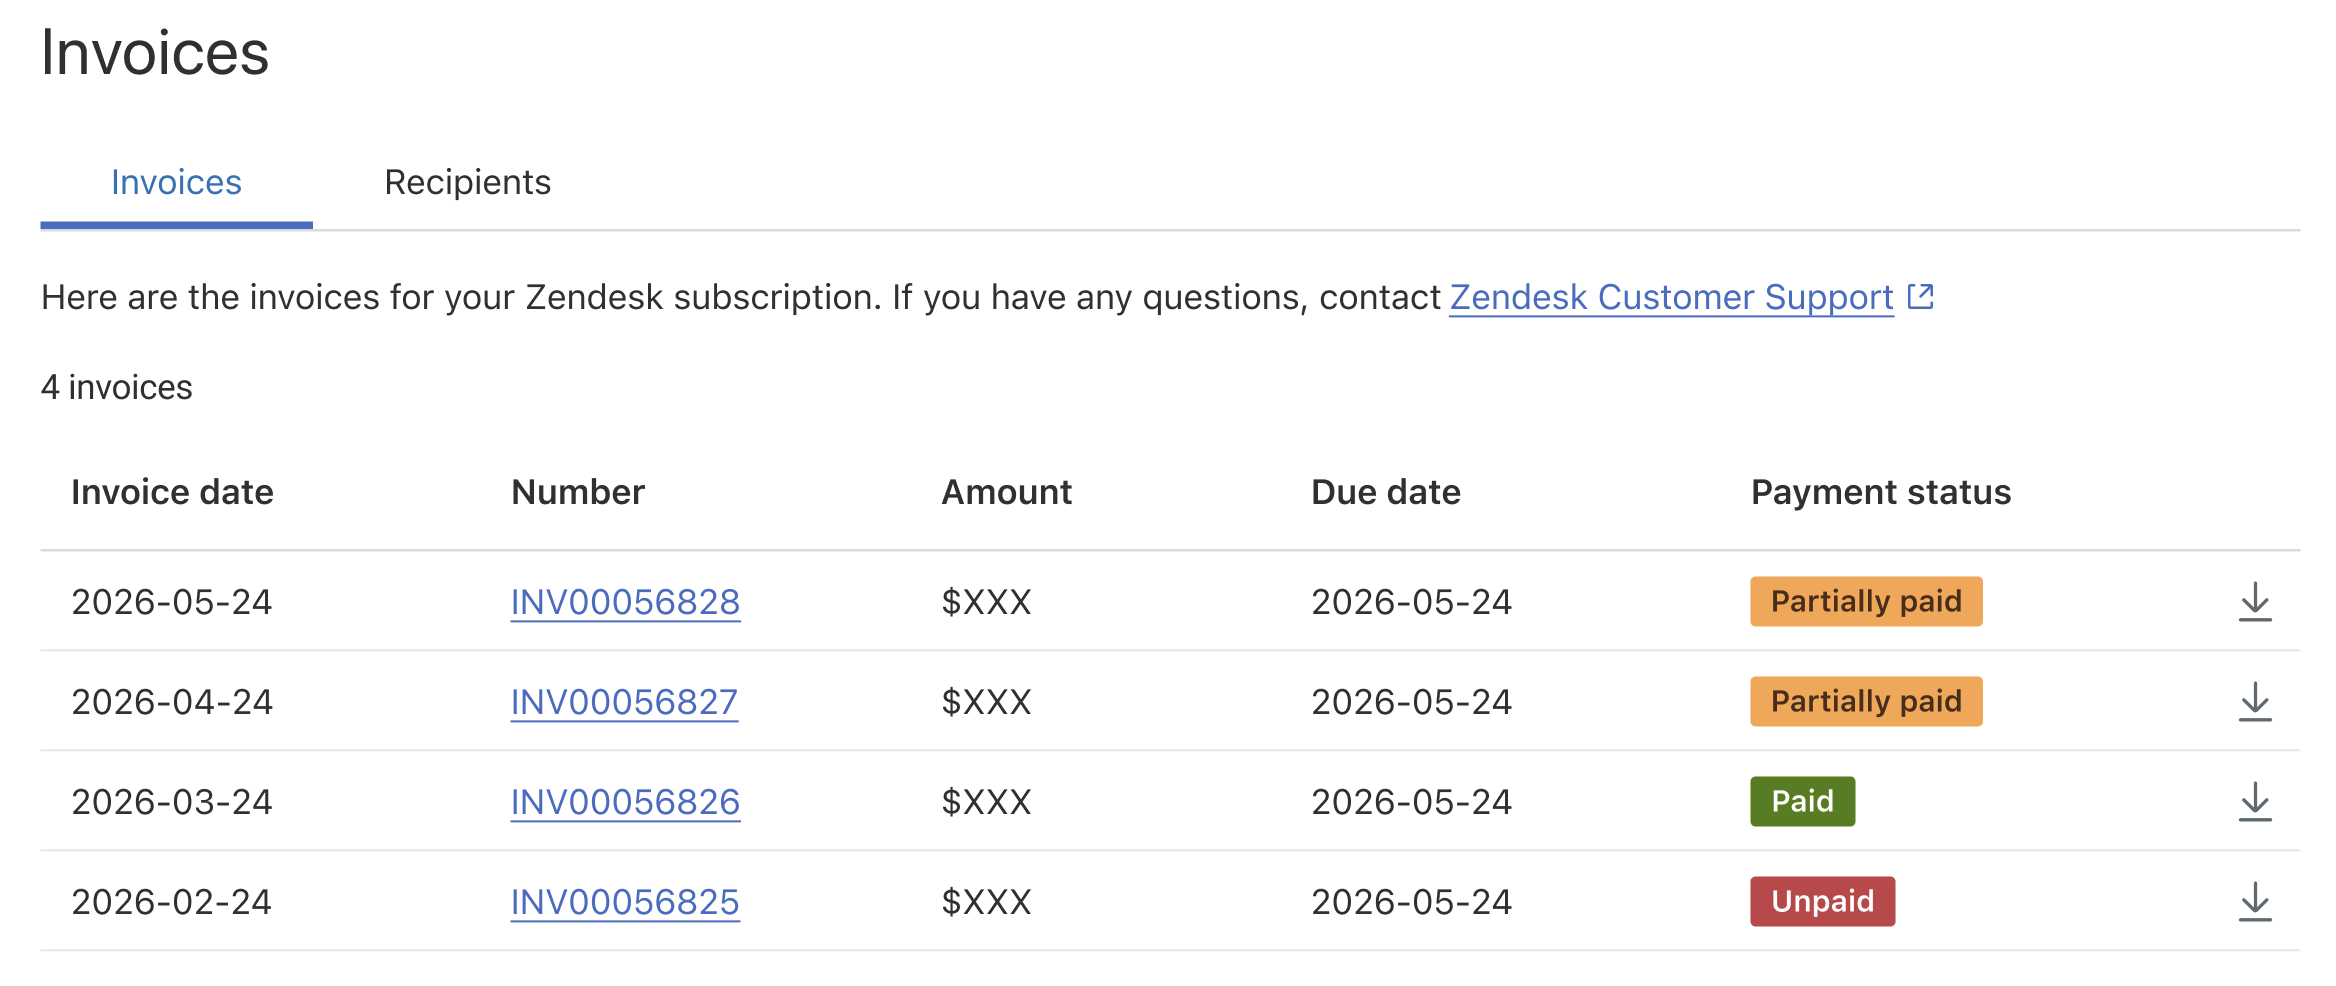Click the Due date column header
Viewport: 2336px width, 986px height.
tap(1385, 492)
